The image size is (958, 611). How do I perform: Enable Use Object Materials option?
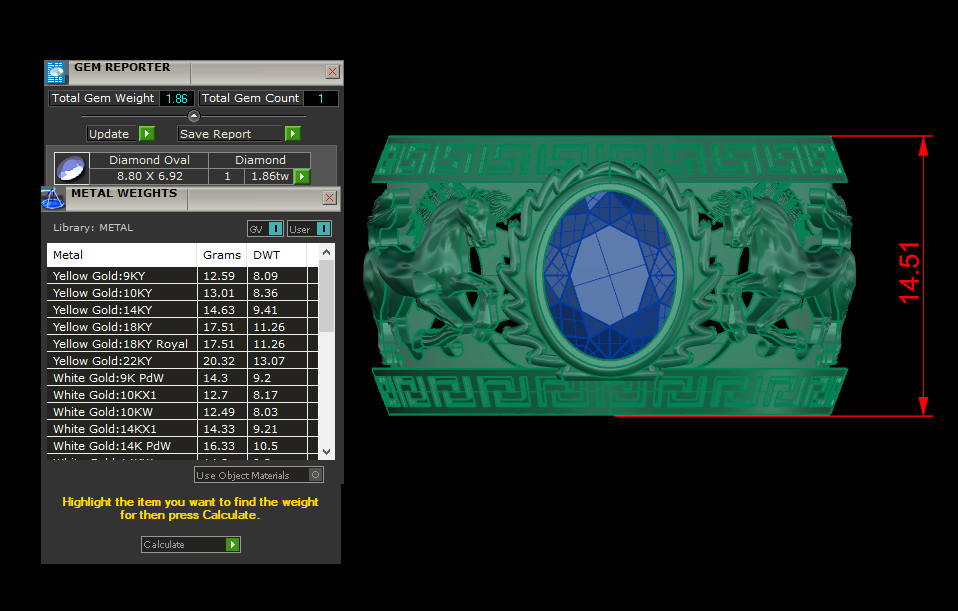pyautogui.click(x=316, y=475)
